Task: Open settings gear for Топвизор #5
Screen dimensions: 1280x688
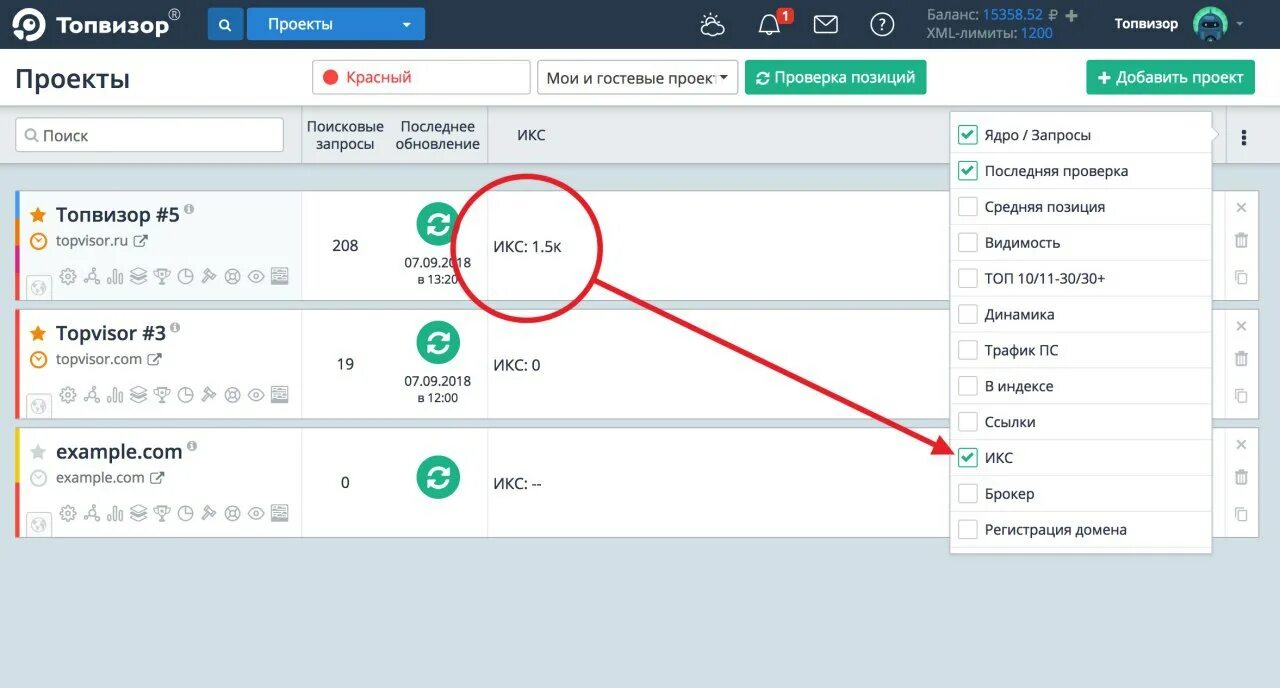Action: [68, 277]
